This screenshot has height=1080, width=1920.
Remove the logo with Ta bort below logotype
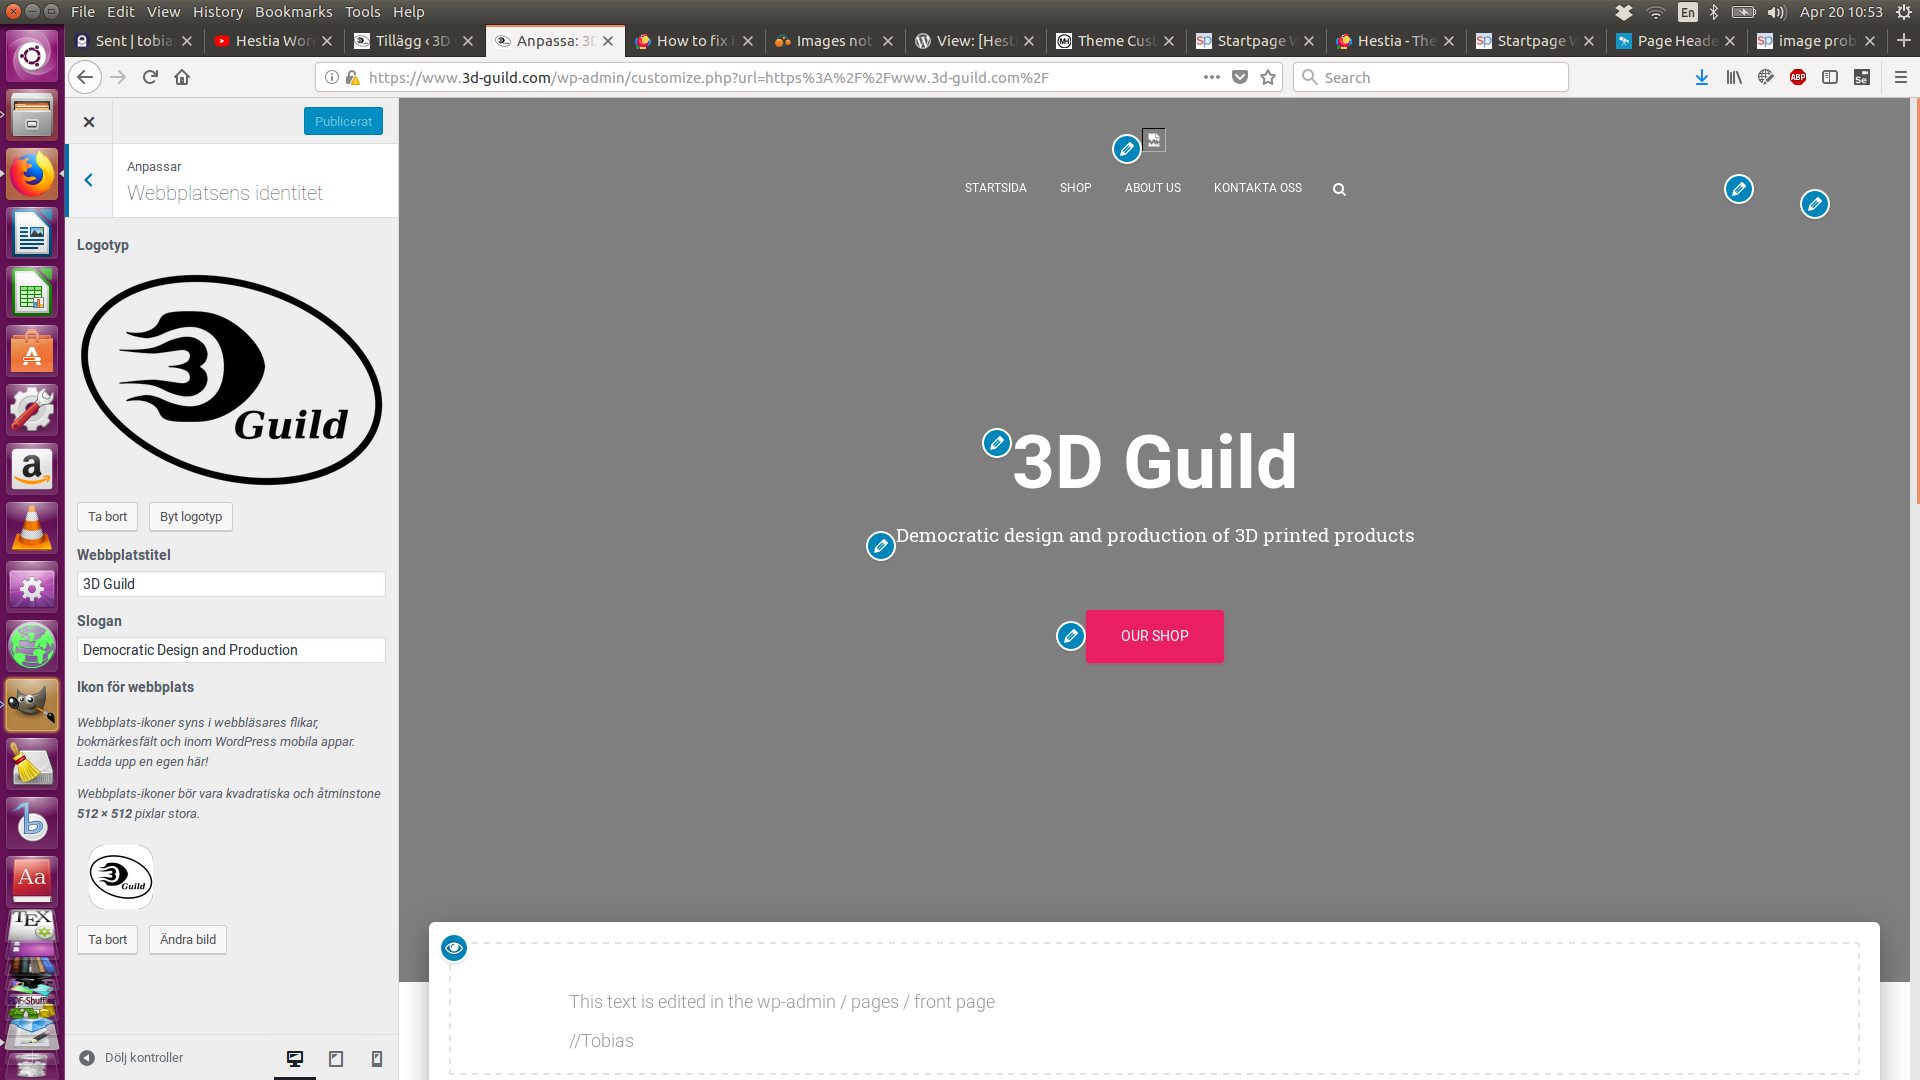(x=107, y=517)
